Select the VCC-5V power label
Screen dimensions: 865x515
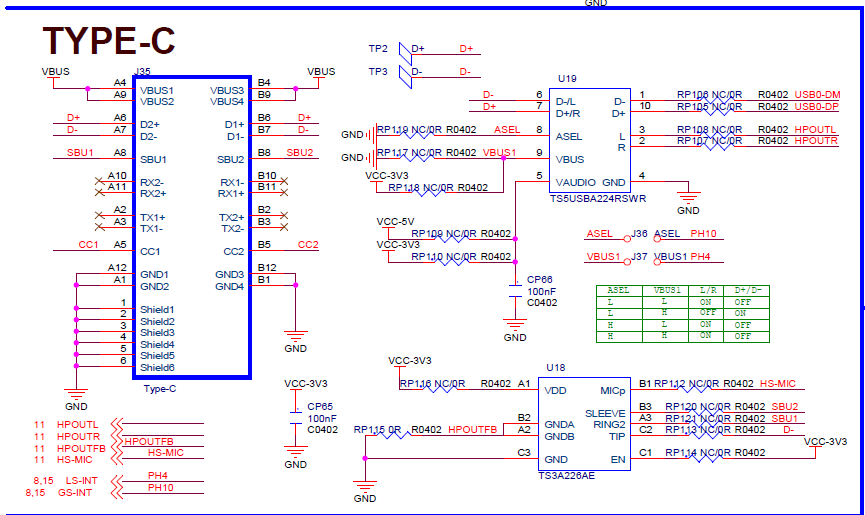tap(395, 221)
